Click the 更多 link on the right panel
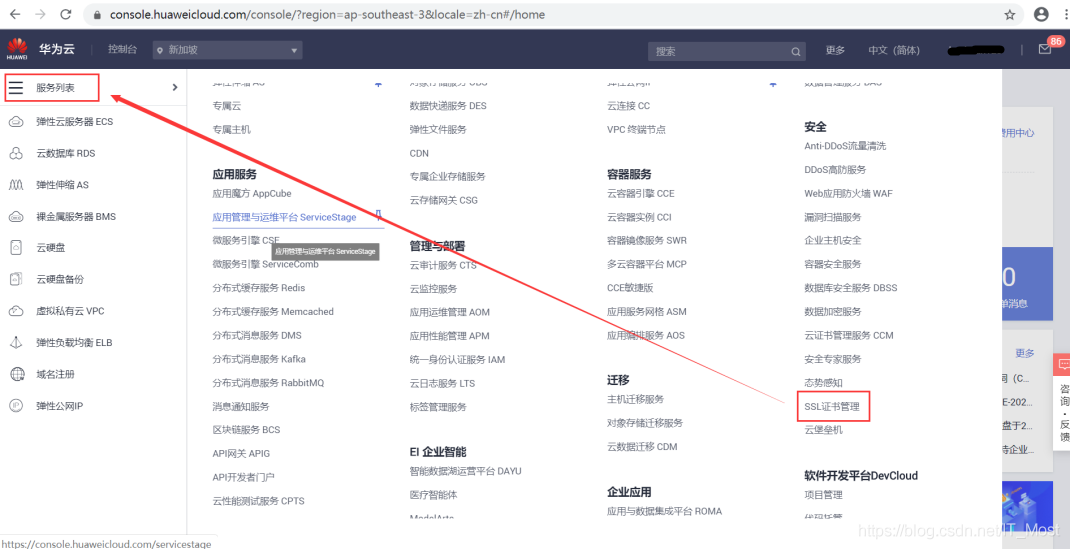 (1024, 353)
